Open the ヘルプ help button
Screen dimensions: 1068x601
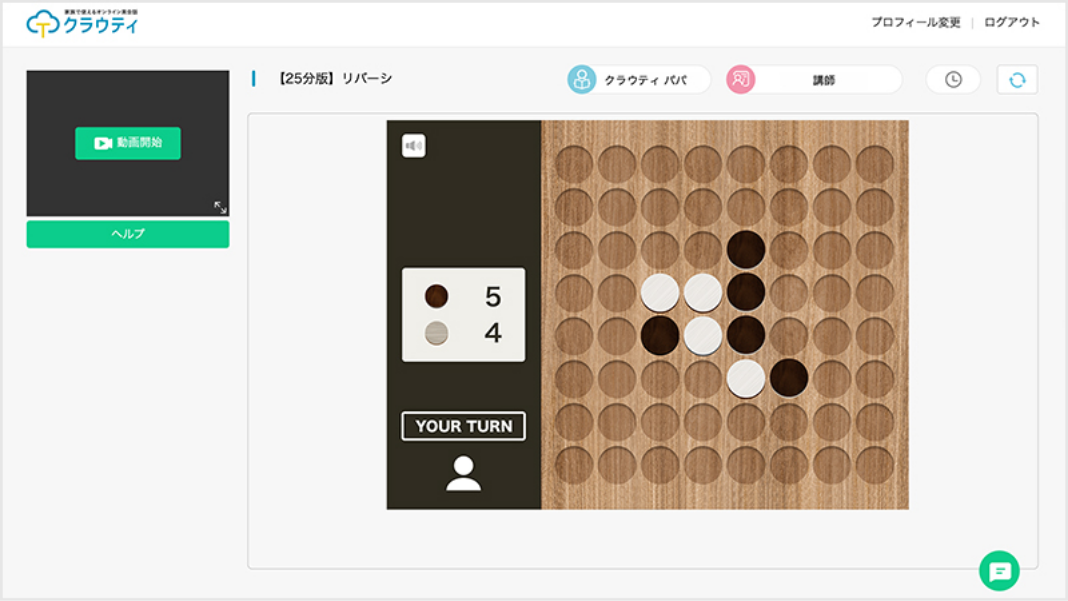(128, 234)
